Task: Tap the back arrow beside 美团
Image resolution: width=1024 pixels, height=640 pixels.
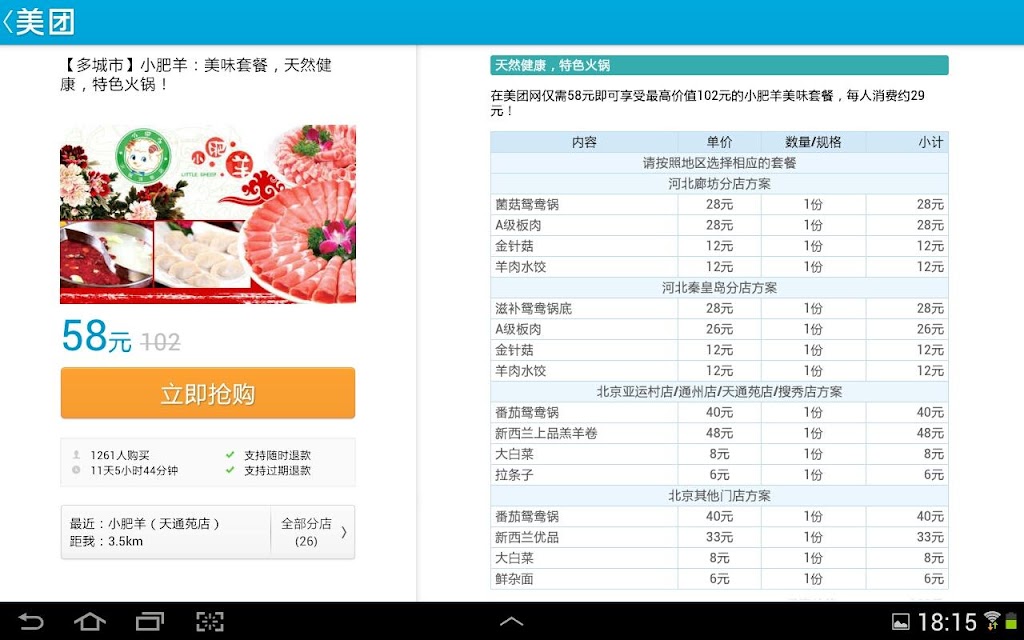Action: [x=7, y=22]
